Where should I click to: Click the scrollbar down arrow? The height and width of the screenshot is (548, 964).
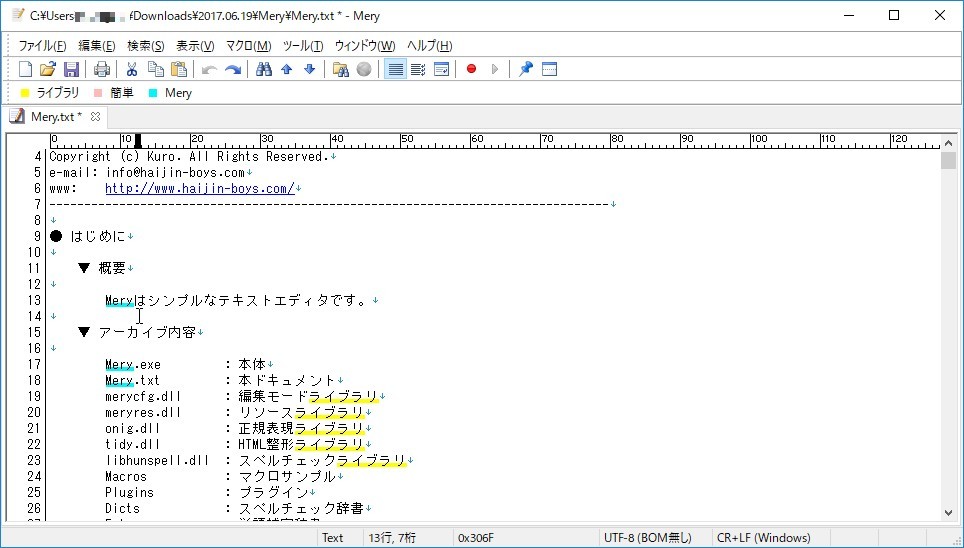click(948, 512)
